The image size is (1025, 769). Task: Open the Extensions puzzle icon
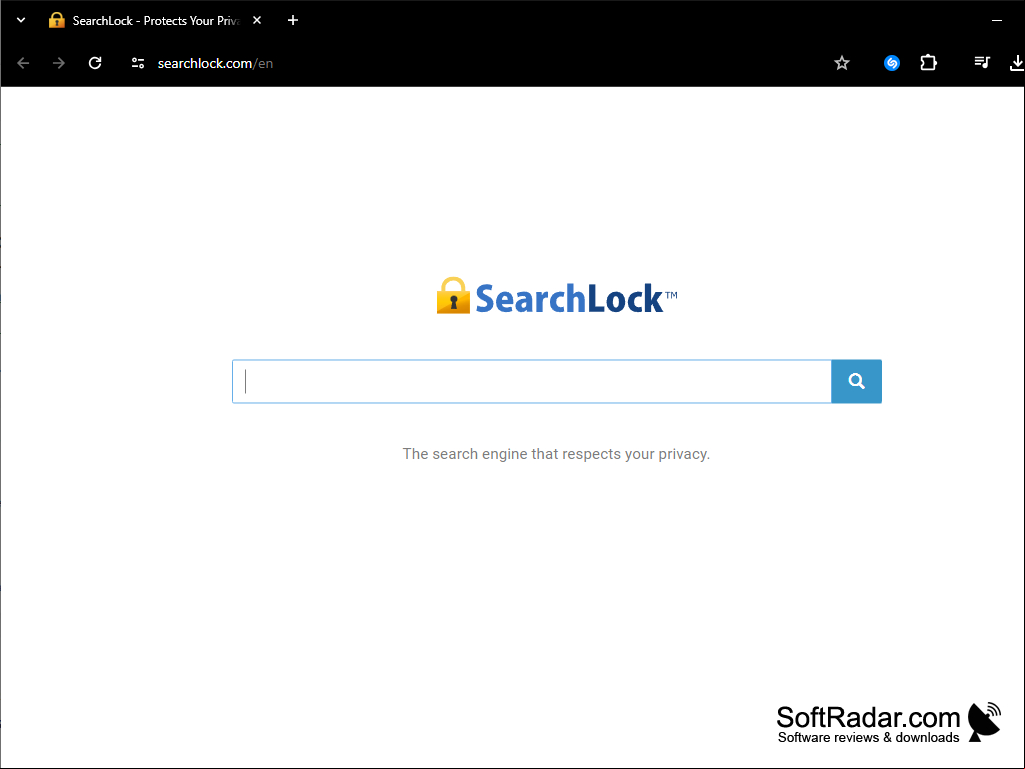click(928, 63)
